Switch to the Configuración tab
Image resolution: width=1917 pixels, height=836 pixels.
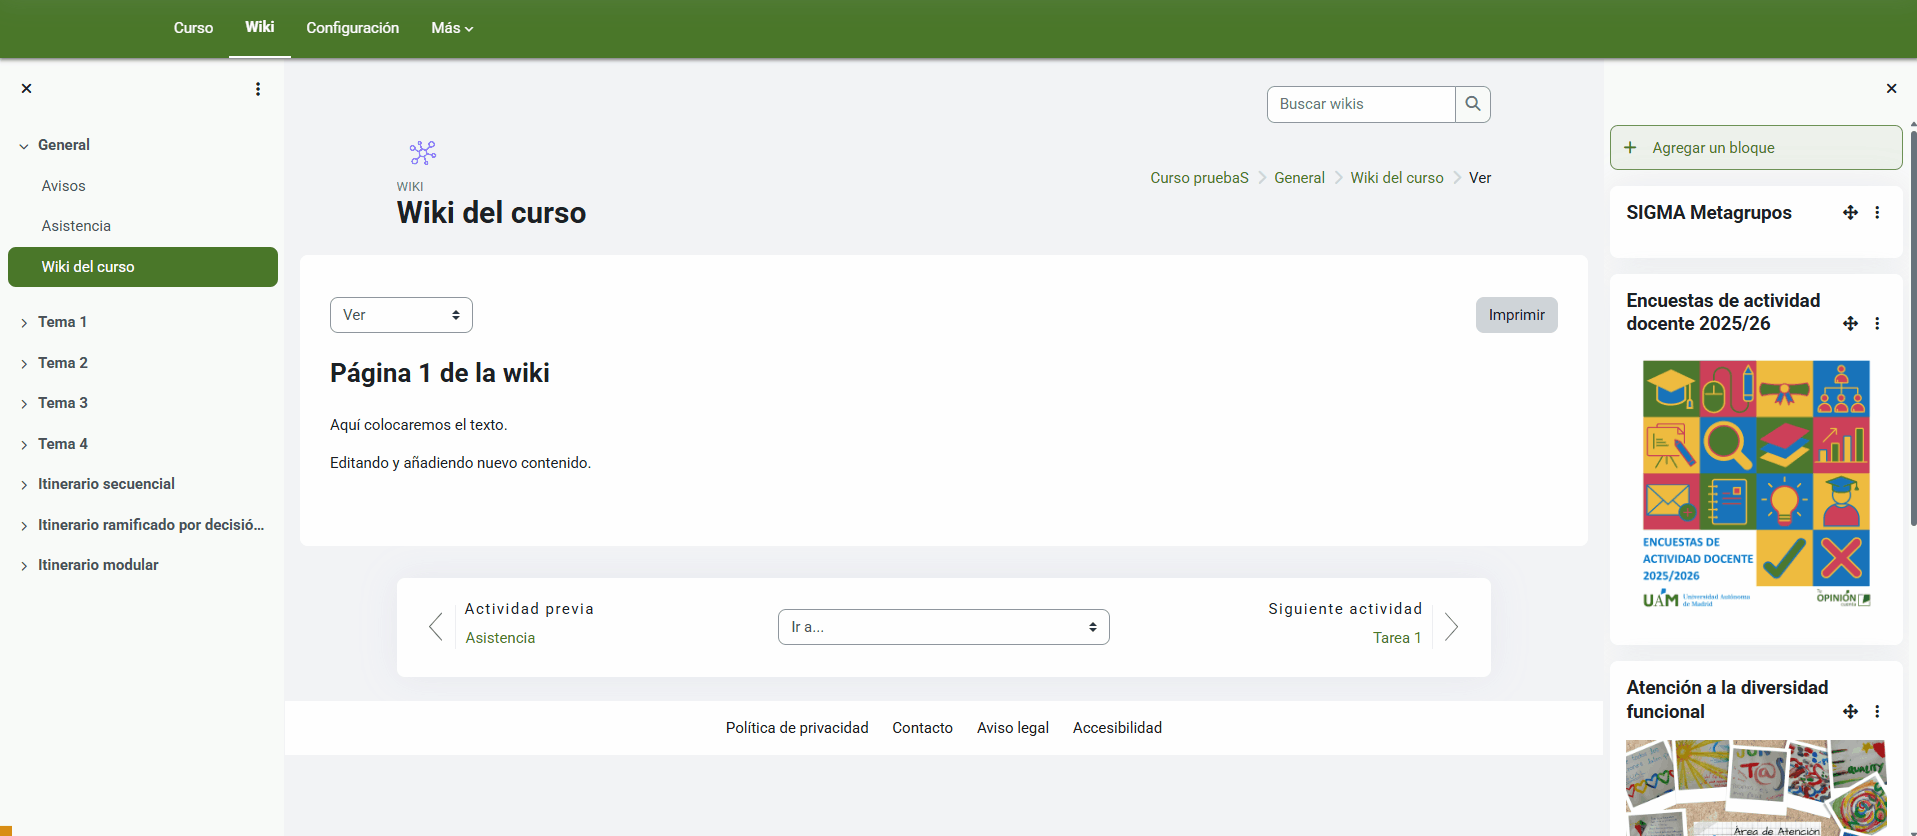(x=352, y=28)
